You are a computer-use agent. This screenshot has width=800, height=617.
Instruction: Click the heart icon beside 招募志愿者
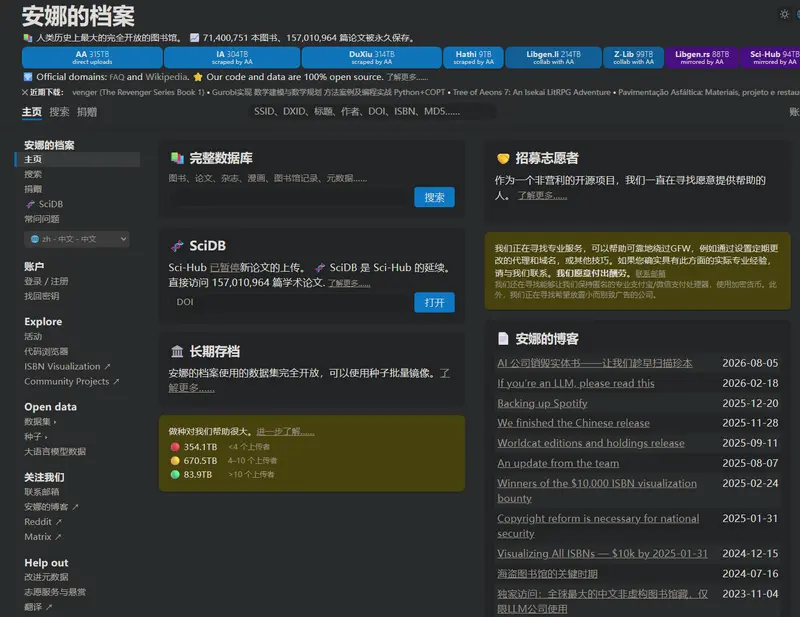(x=503, y=158)
